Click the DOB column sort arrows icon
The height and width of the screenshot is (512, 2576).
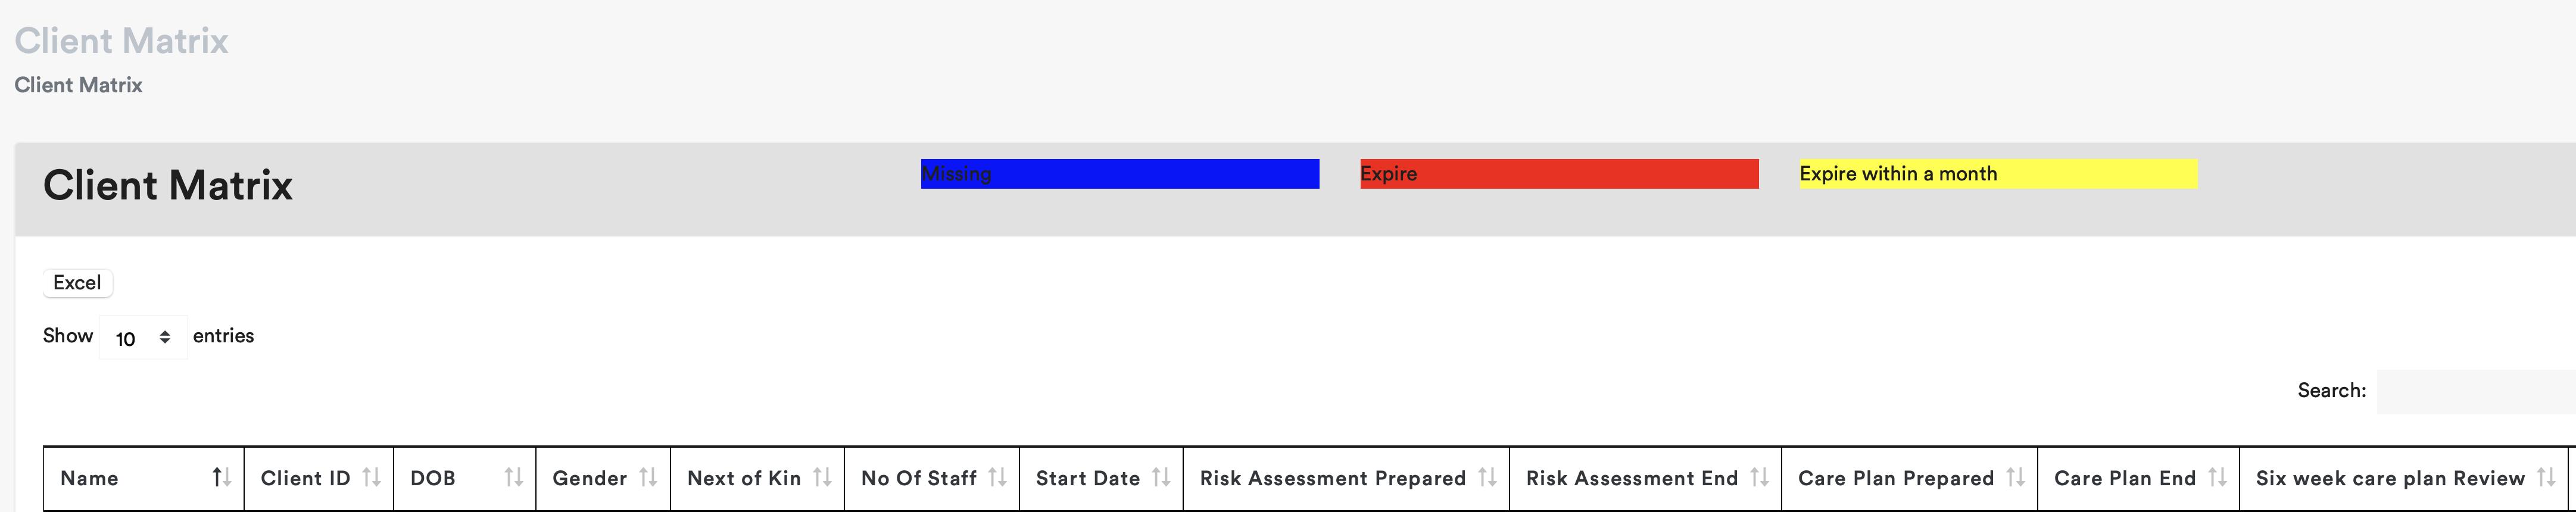click(x=513, y=478)
